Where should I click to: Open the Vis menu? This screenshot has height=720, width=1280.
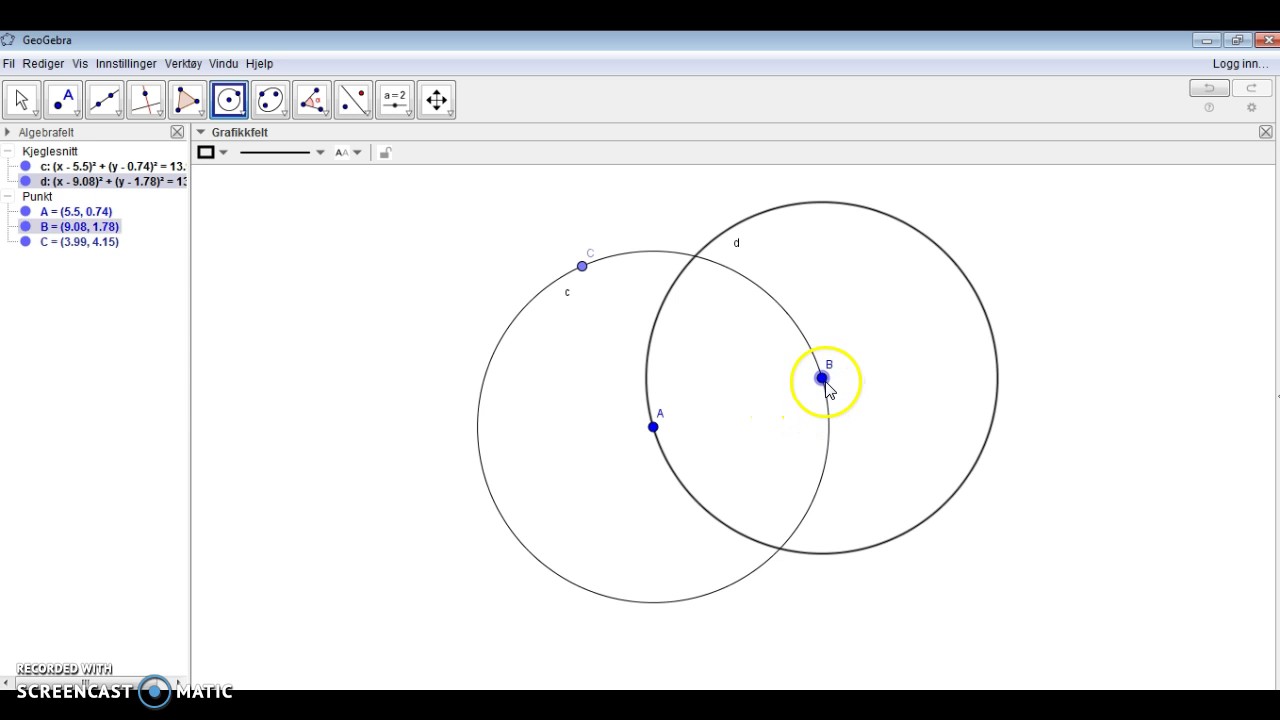click(x=80, y=64)
